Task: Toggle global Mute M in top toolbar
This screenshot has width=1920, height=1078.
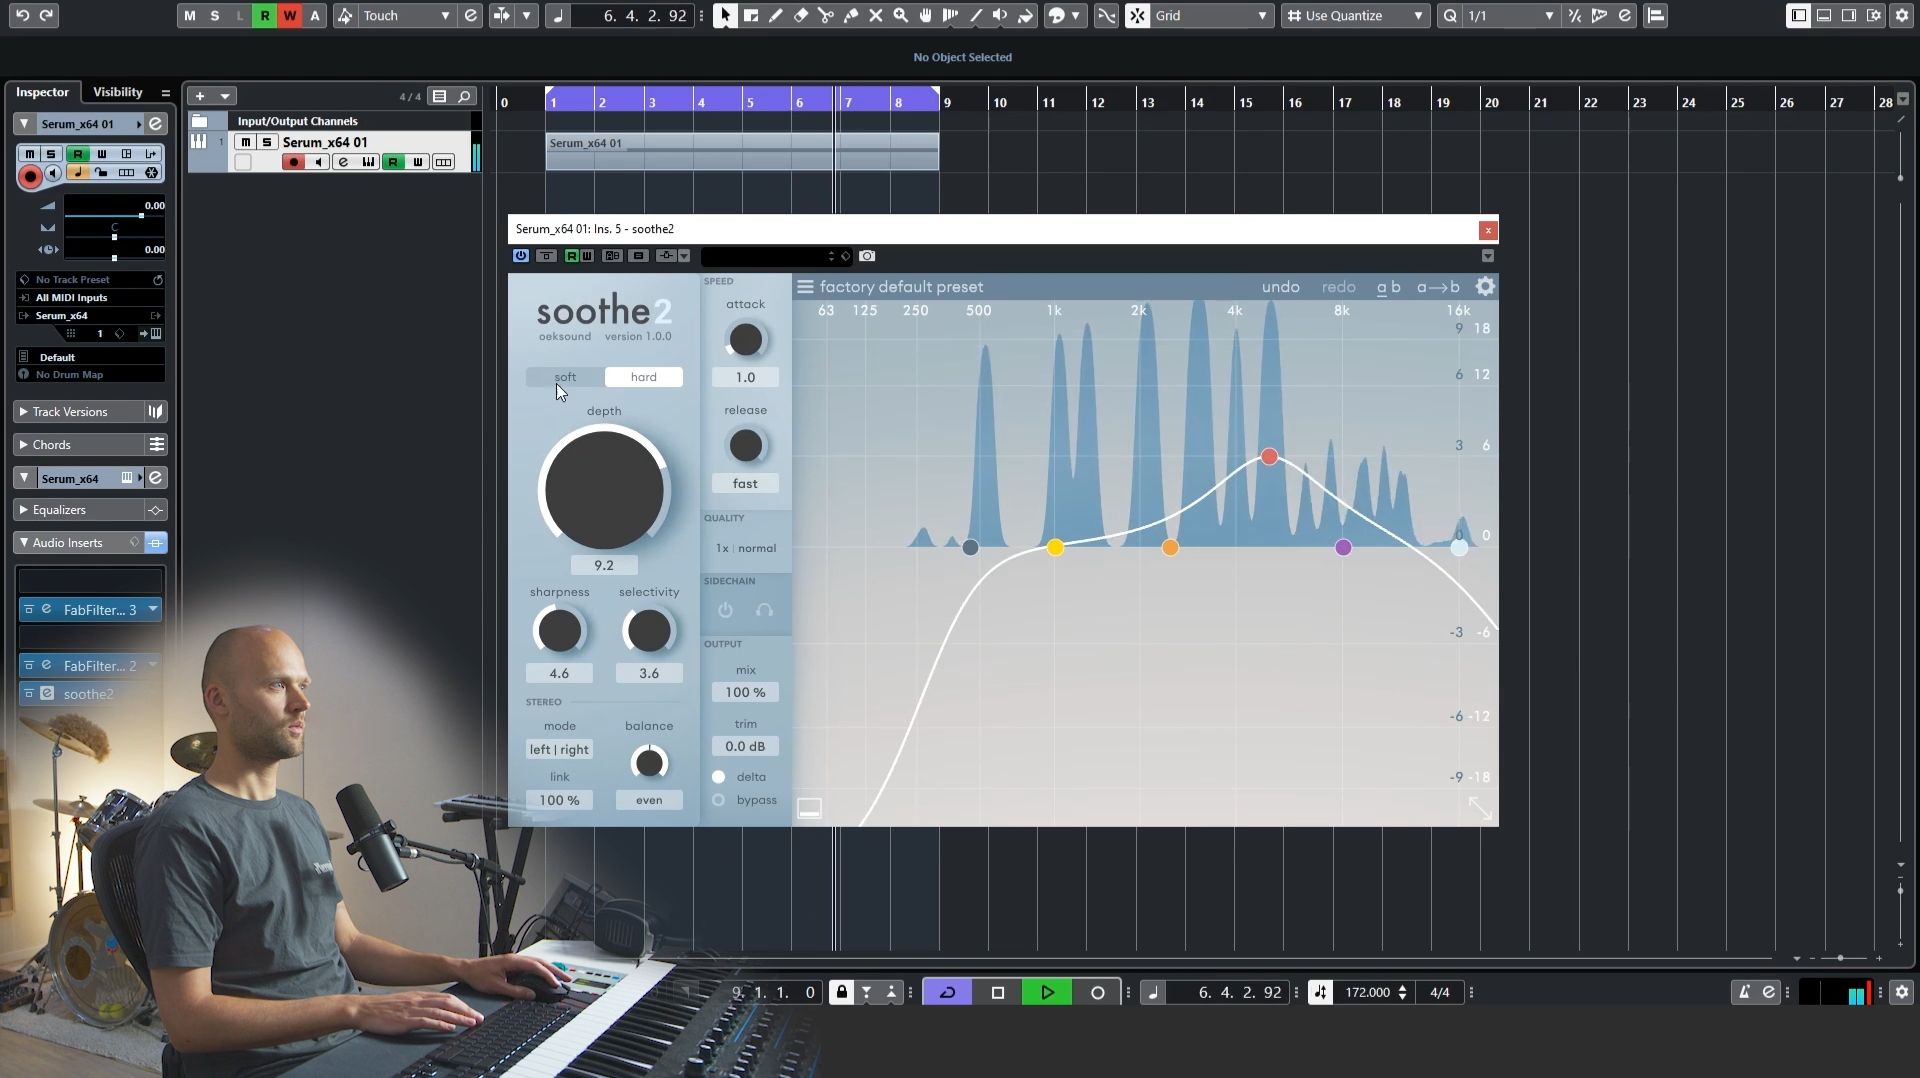Action: click(x=189, y=15)
